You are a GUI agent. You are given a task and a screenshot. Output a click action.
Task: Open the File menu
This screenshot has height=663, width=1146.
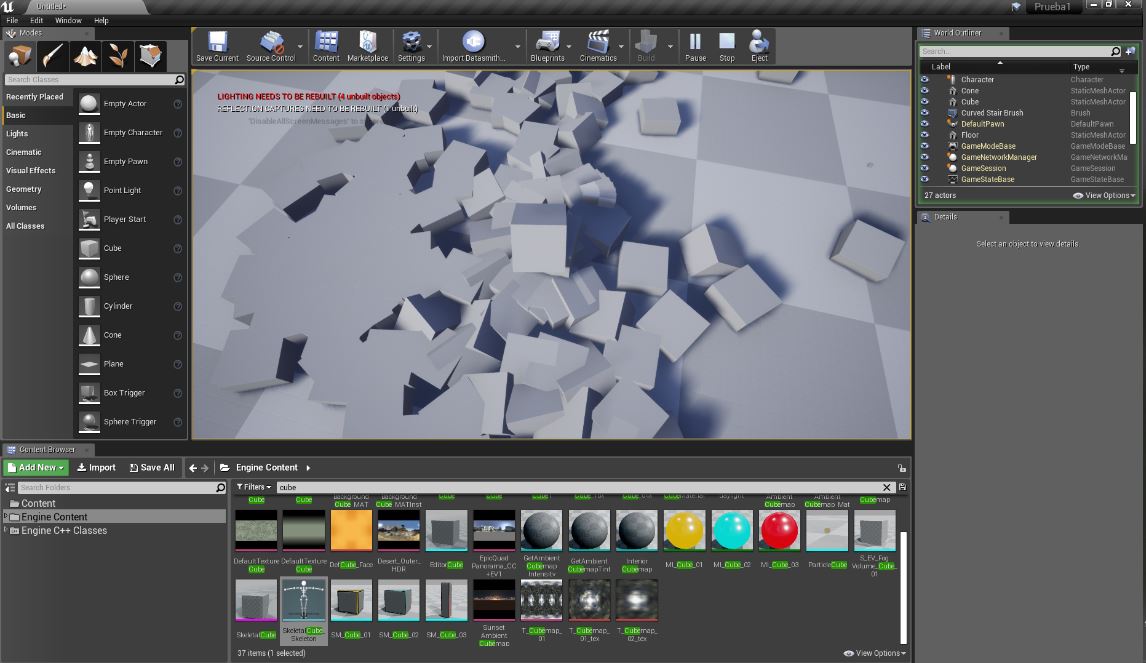click(12, 20)
